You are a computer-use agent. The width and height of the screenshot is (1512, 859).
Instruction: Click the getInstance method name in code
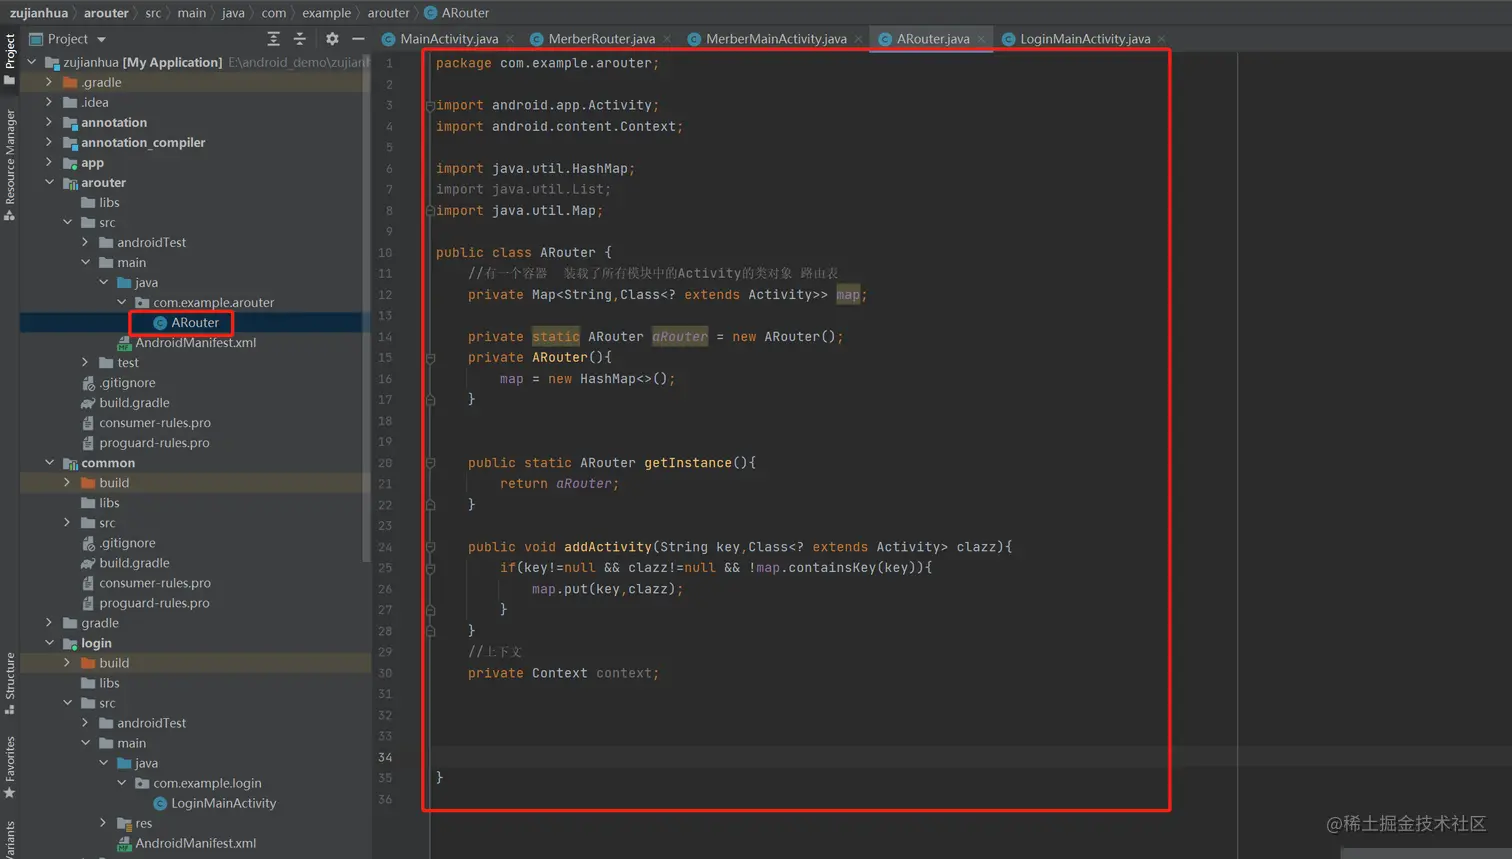pos(688,463)
